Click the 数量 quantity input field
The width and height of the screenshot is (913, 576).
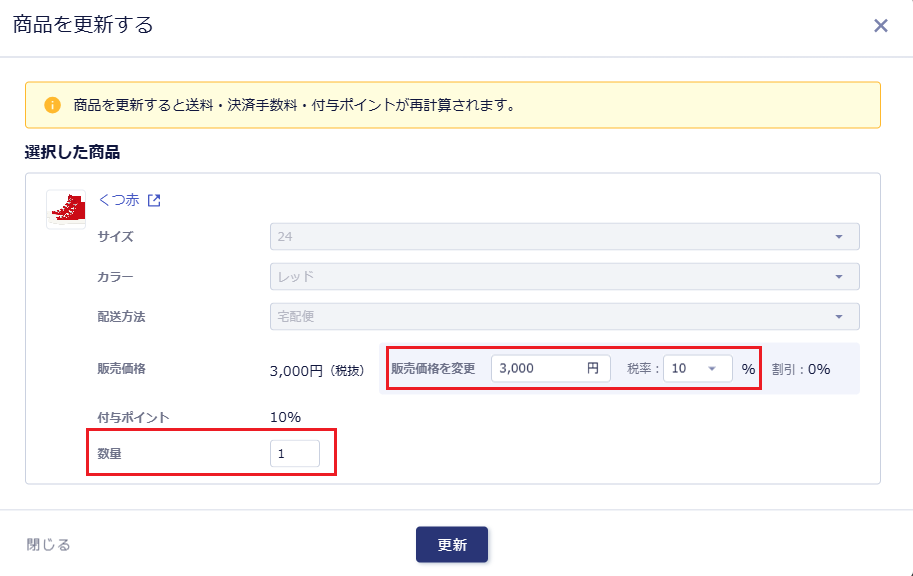coord(294,454)
